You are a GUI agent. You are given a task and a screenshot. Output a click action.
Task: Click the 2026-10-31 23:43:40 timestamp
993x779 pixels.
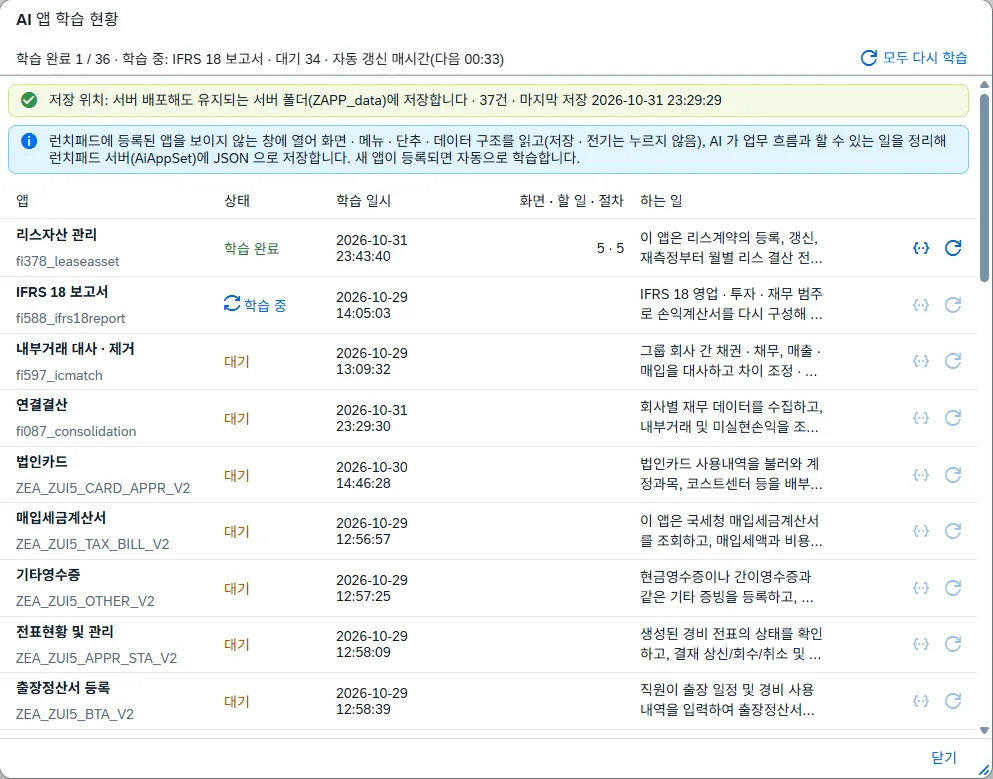point(372,248)
